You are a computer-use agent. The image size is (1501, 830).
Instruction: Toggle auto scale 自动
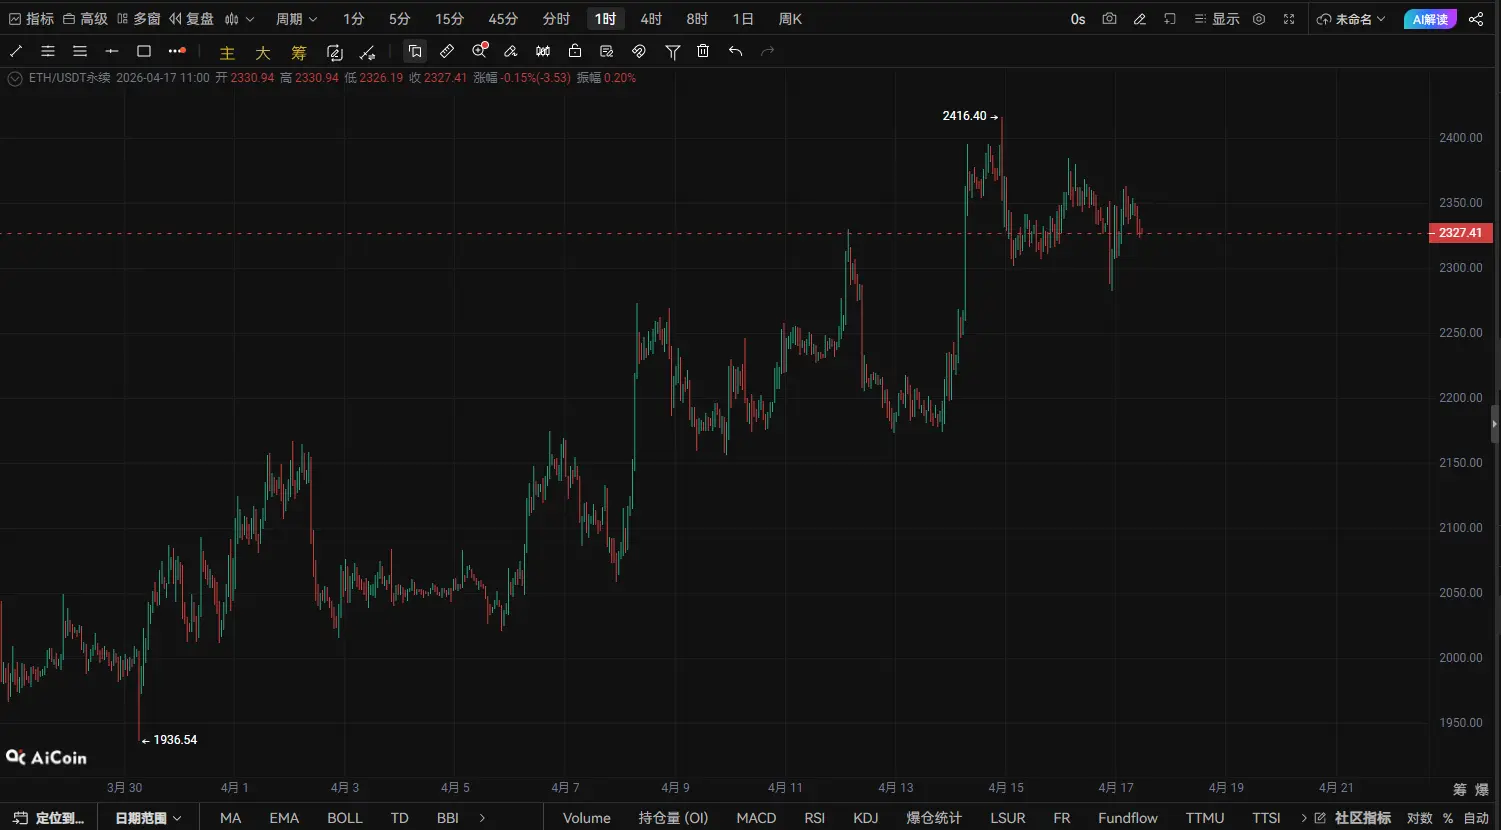[x=1476, y=818]
